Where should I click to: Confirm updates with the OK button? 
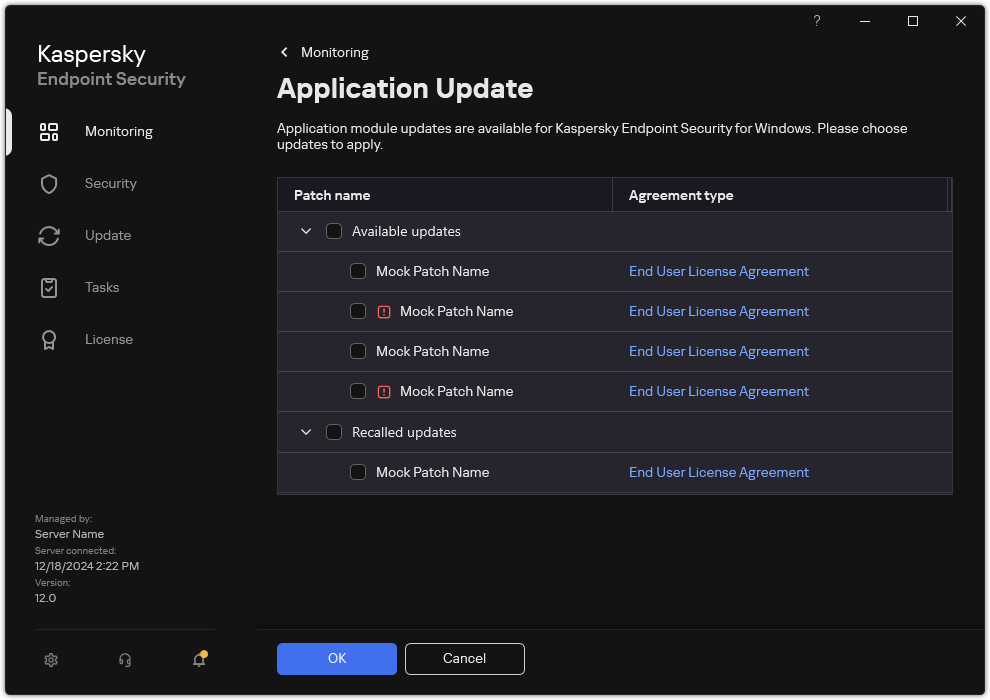[x=336, y=659]
